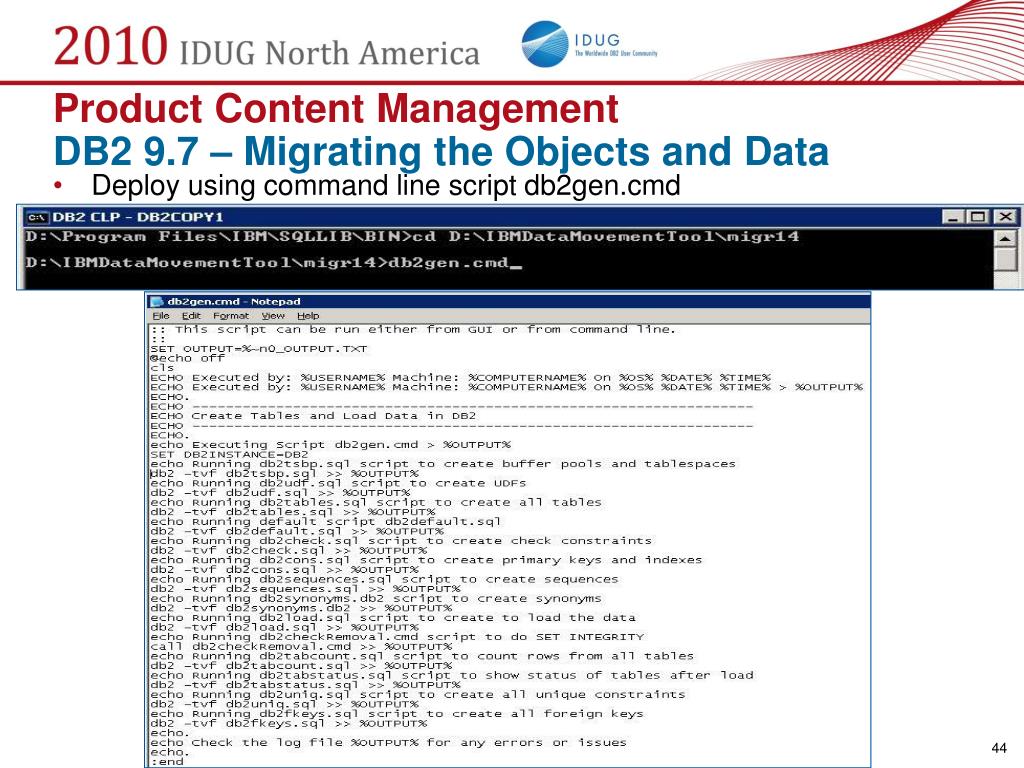This screenshot has height=768, width=1024.
Task: Click the command prompt line with db2gen.cmd
Action: tap(274, 263)
